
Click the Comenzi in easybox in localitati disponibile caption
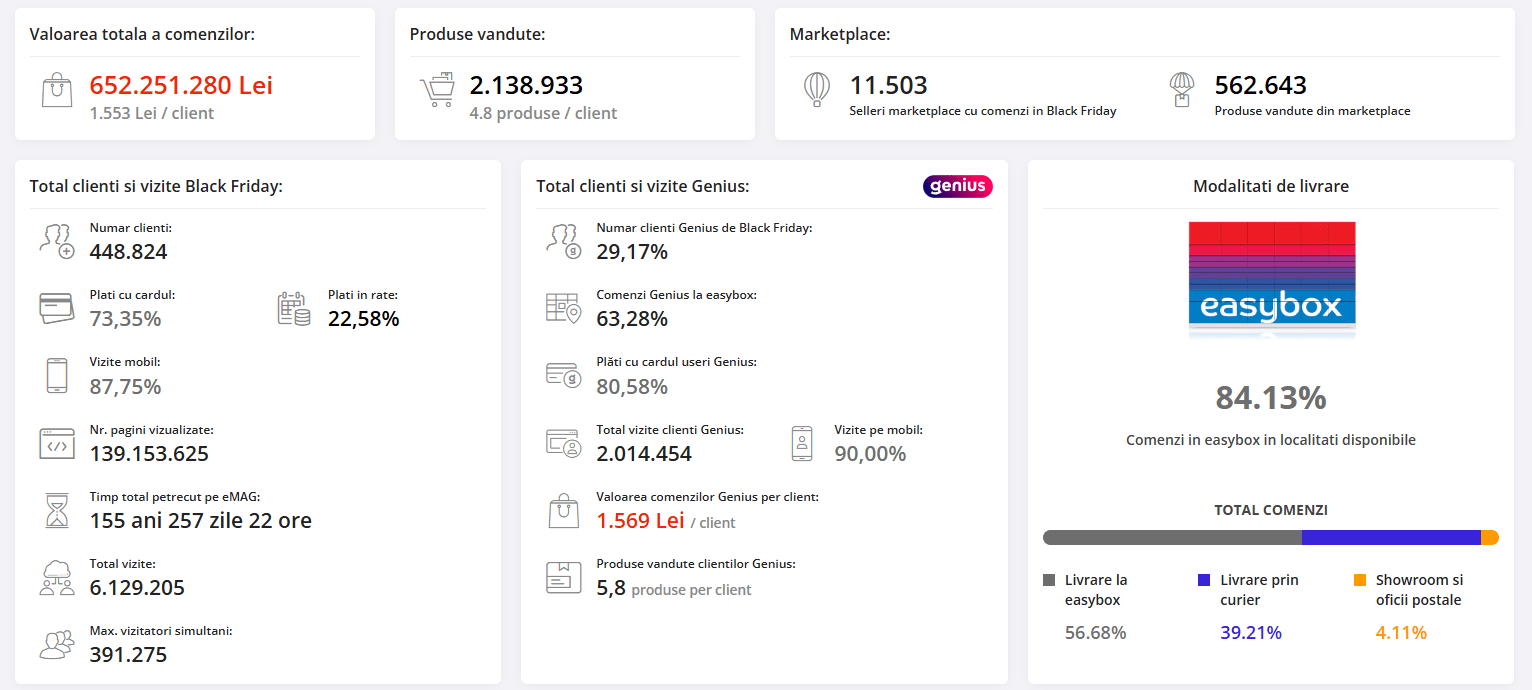1271,440
